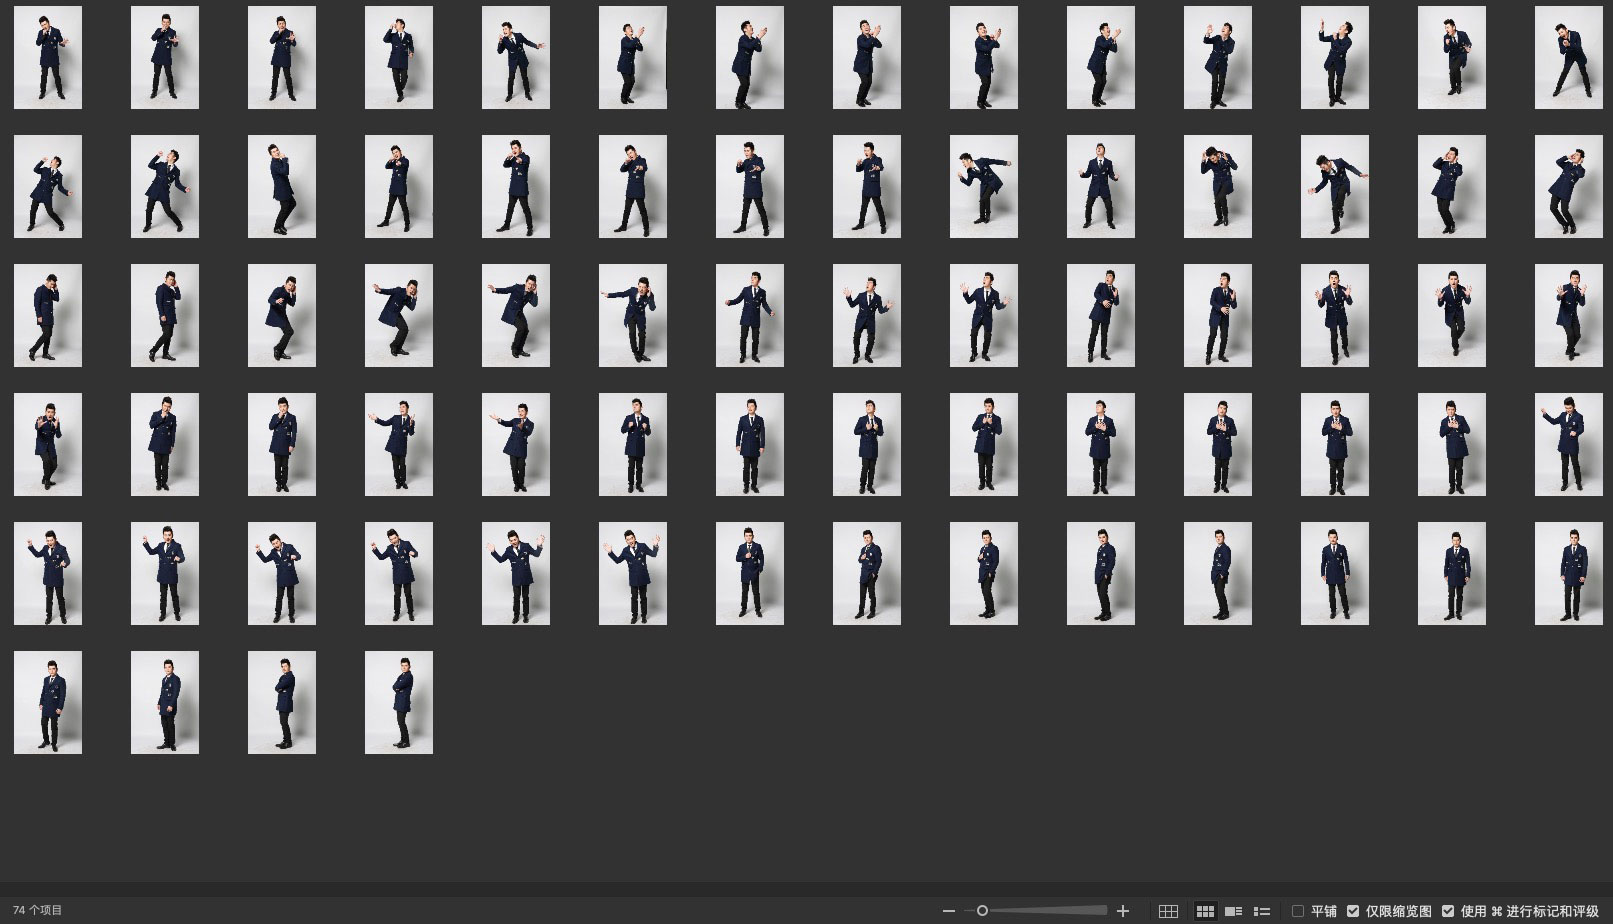Select the first thumbnail in the top row

pos(48,57)
